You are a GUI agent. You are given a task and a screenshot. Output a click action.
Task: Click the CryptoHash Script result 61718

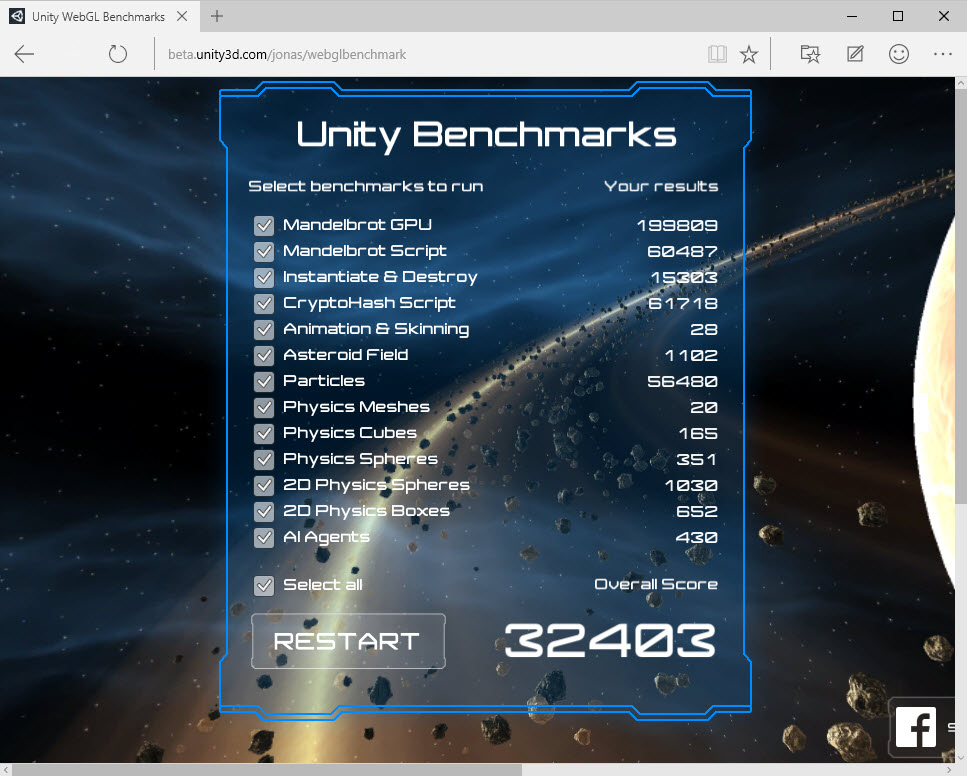[683, 303]
